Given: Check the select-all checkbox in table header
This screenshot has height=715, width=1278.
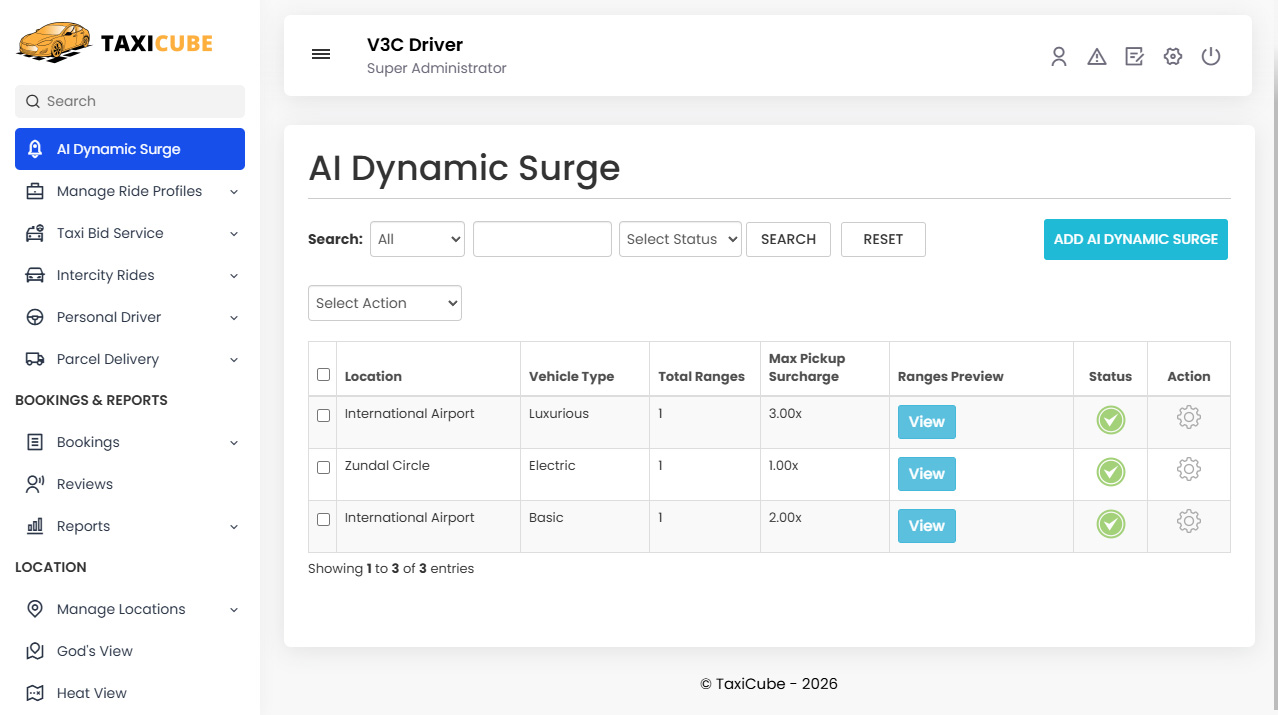Looking at the screenshot, I should [x=323, y=374].
